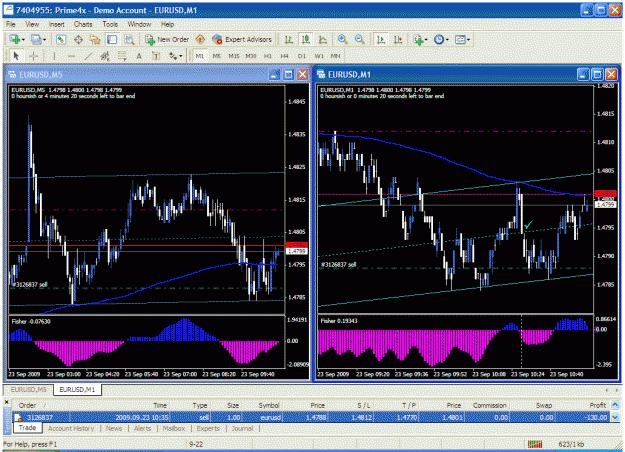
Task: Switch timeframe to H1
Action: point(268,56)
